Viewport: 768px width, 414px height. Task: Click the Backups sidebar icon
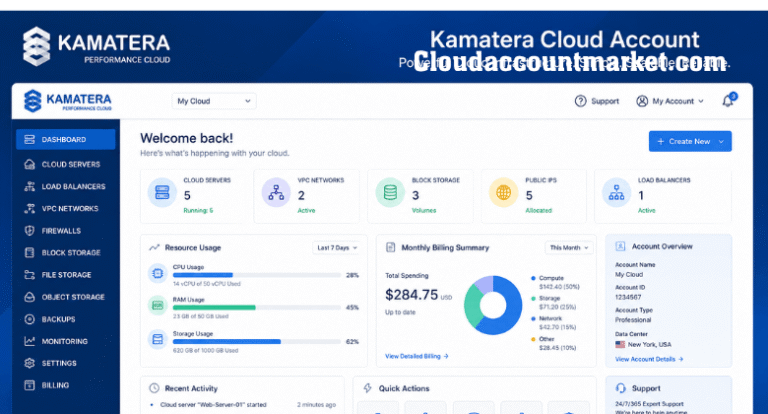[x=29, y=319]
